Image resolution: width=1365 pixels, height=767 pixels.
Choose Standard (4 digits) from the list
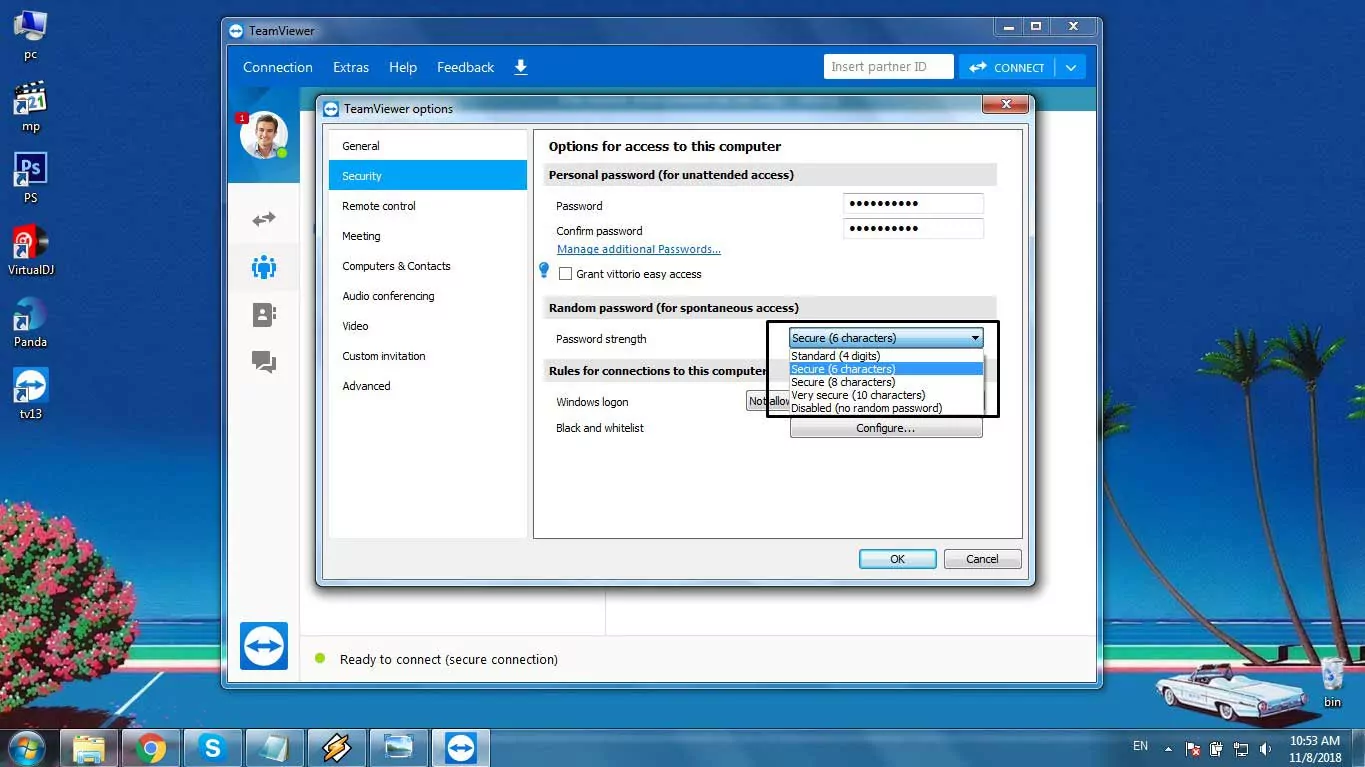pyautogui.click(x=886, y=356)
